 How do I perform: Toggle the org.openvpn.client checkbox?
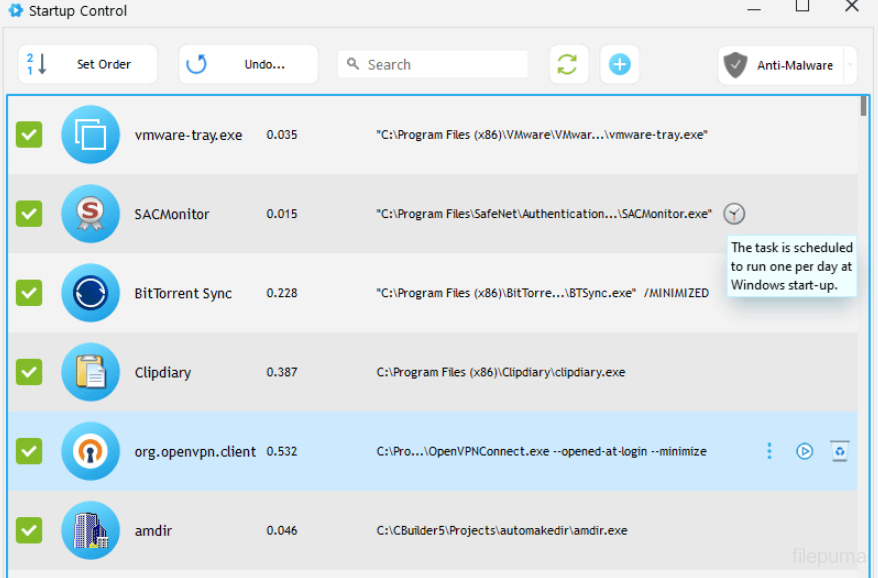pos(29,451)
